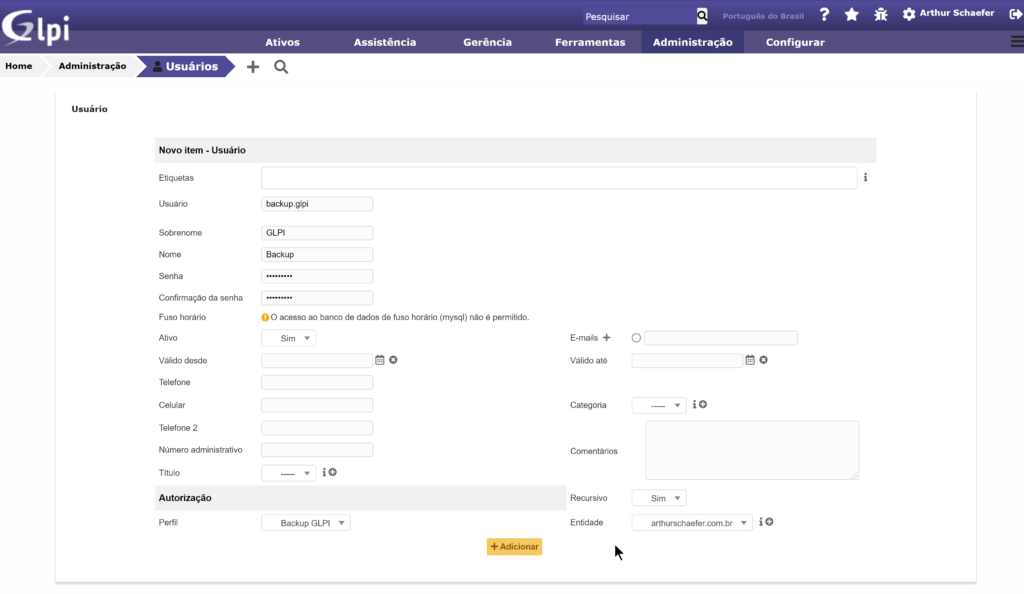Click the Arthur Schaefer user link

point(957,13)
